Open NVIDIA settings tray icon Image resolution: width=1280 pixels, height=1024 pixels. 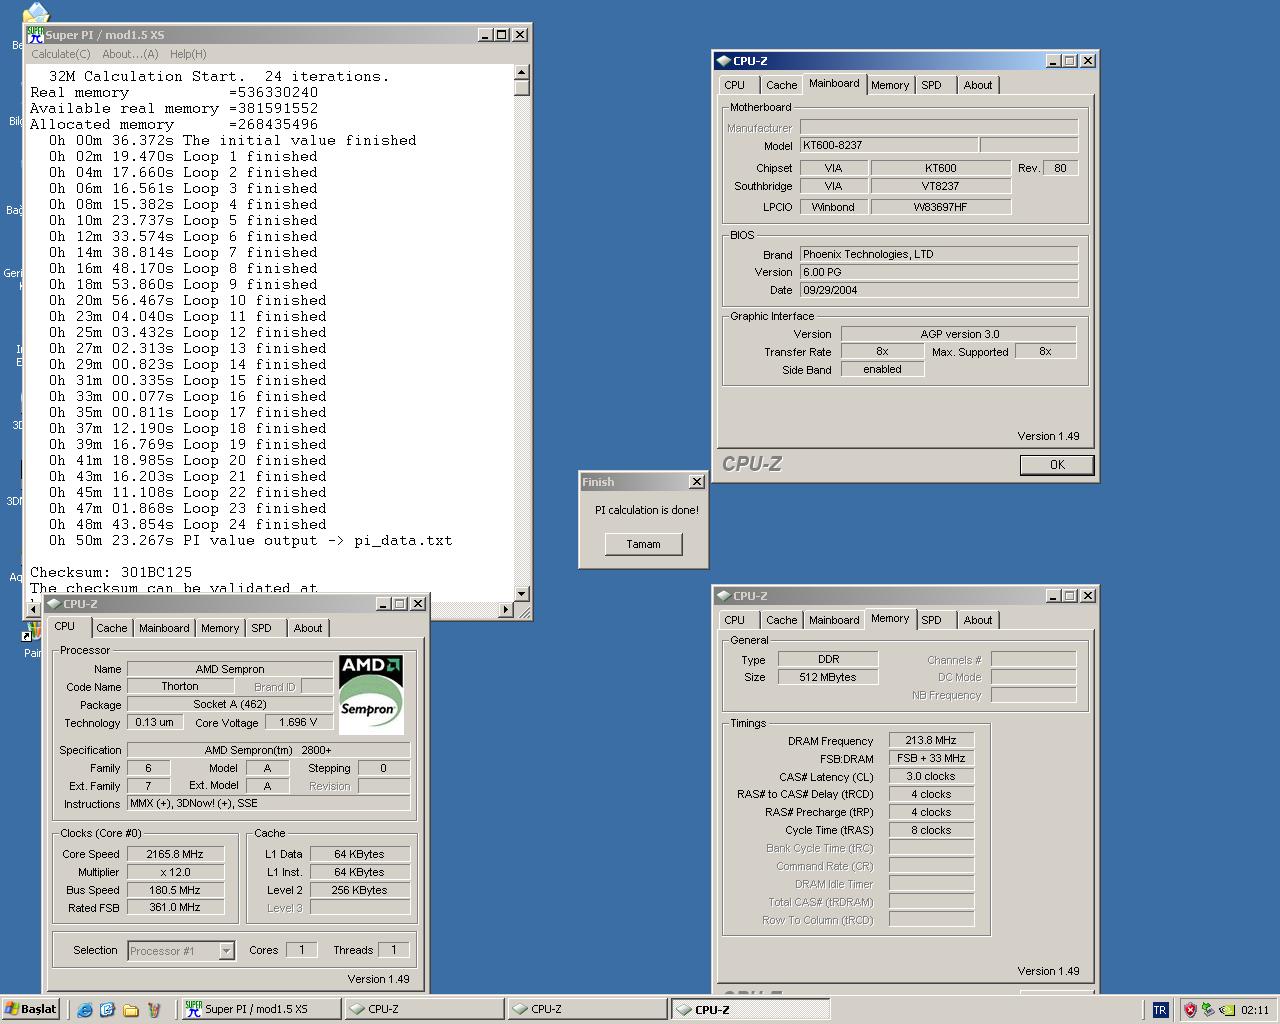tap(1226, 1010)
